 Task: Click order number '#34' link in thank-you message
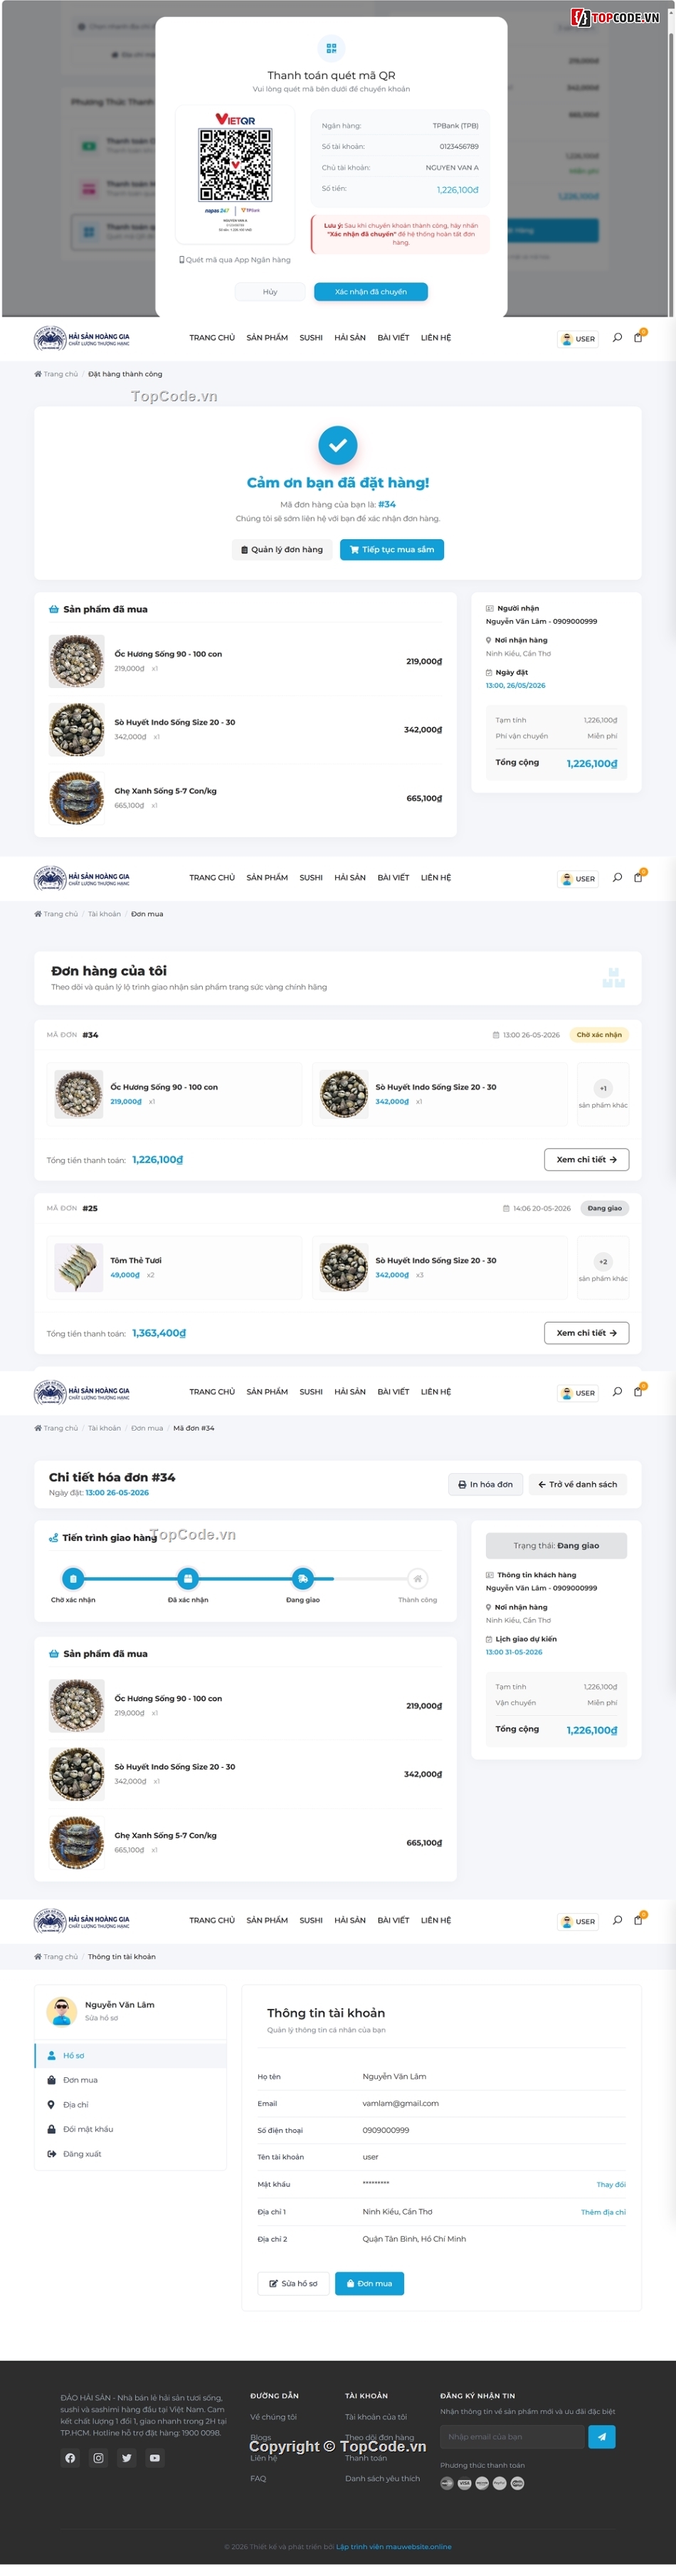[387, 505]
